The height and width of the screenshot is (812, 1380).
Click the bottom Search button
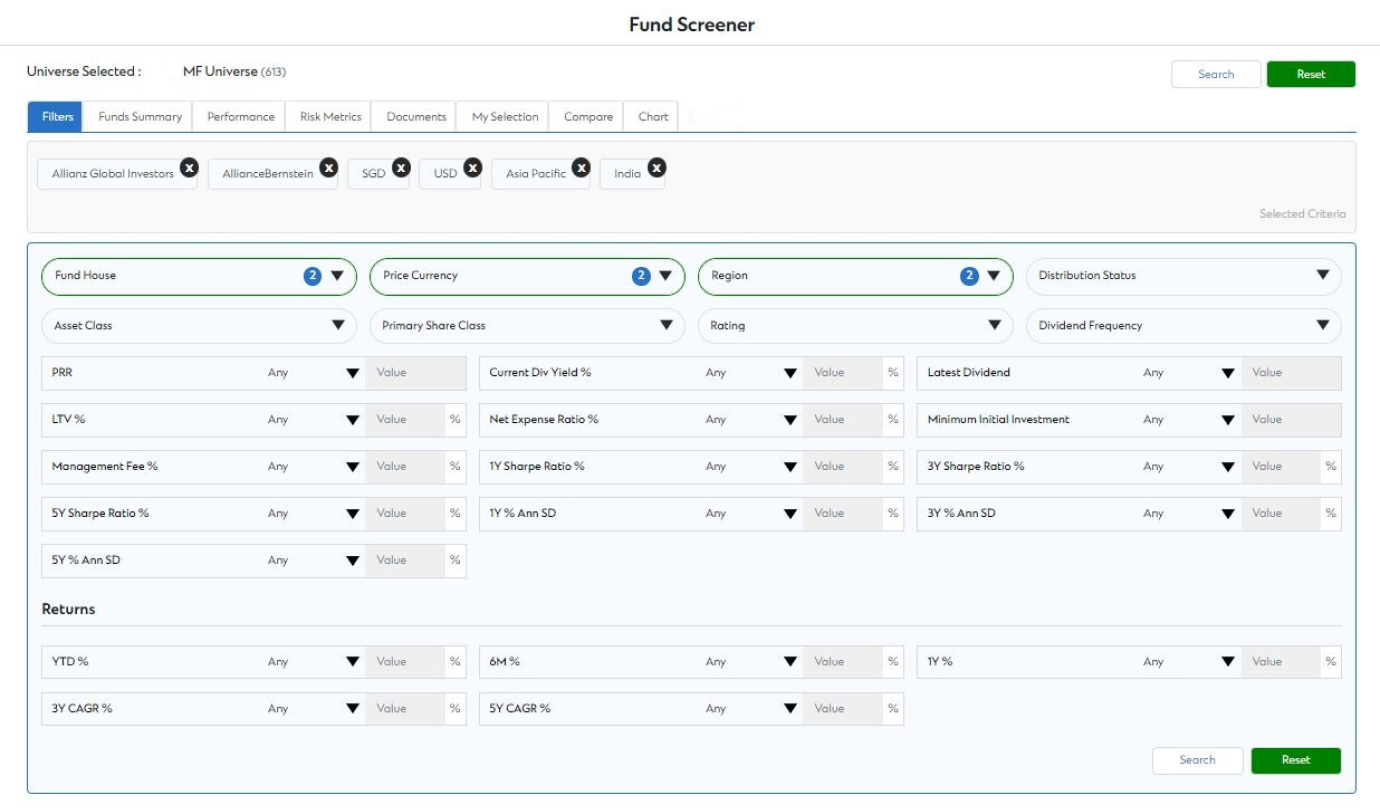click(x=1197, y=760)
